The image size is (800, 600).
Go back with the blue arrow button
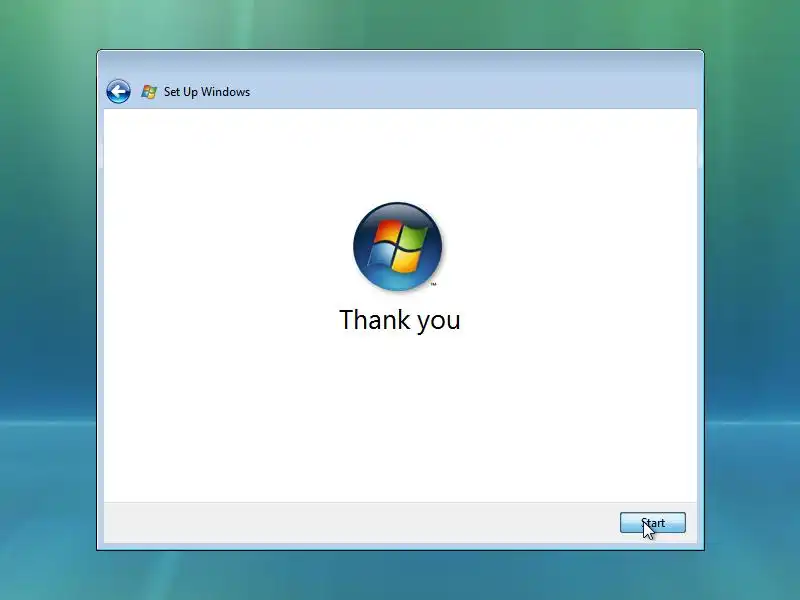[118, 92]
